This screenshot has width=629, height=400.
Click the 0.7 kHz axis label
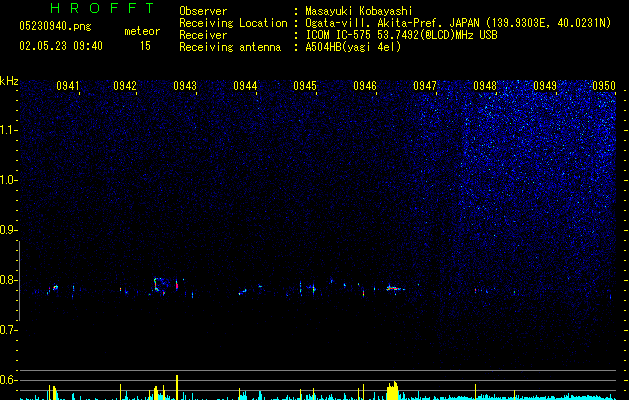[7, 330]
